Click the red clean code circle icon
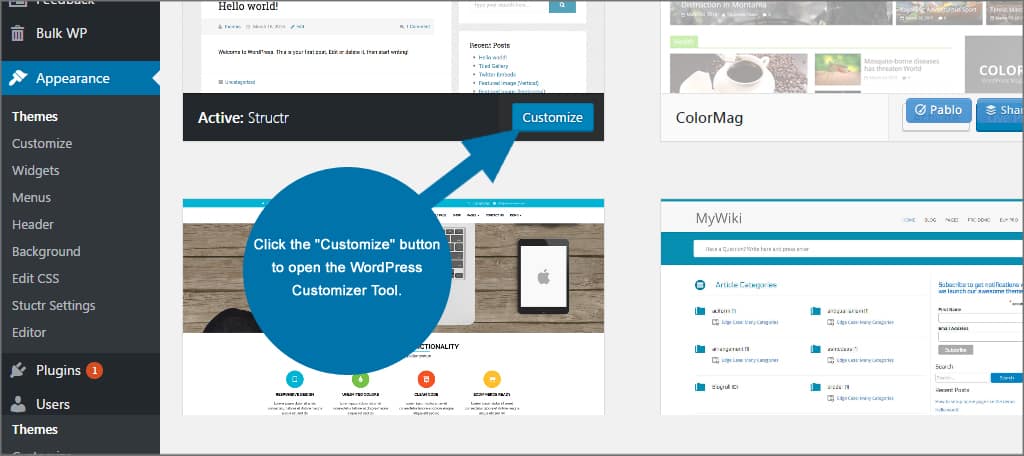The image size is (1024, 456). (x=426, y=379)
